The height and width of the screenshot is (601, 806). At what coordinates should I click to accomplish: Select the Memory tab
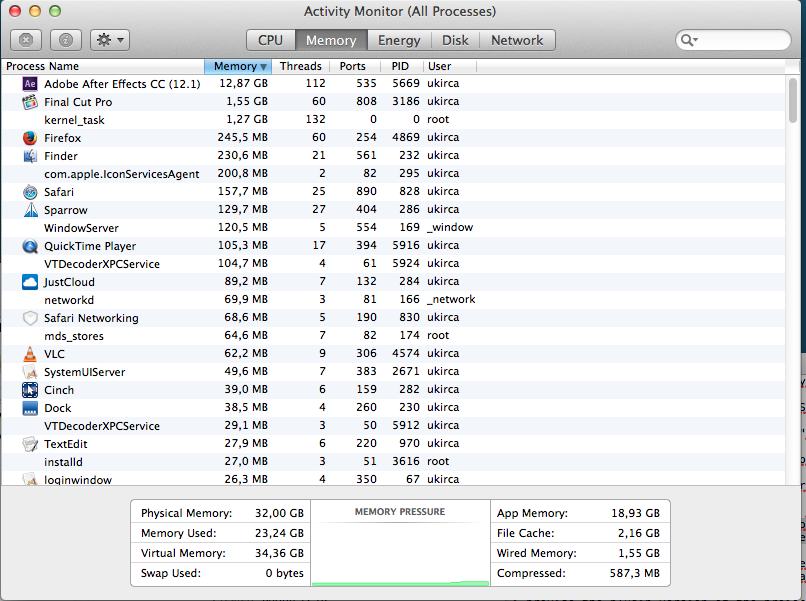point(331,40)
